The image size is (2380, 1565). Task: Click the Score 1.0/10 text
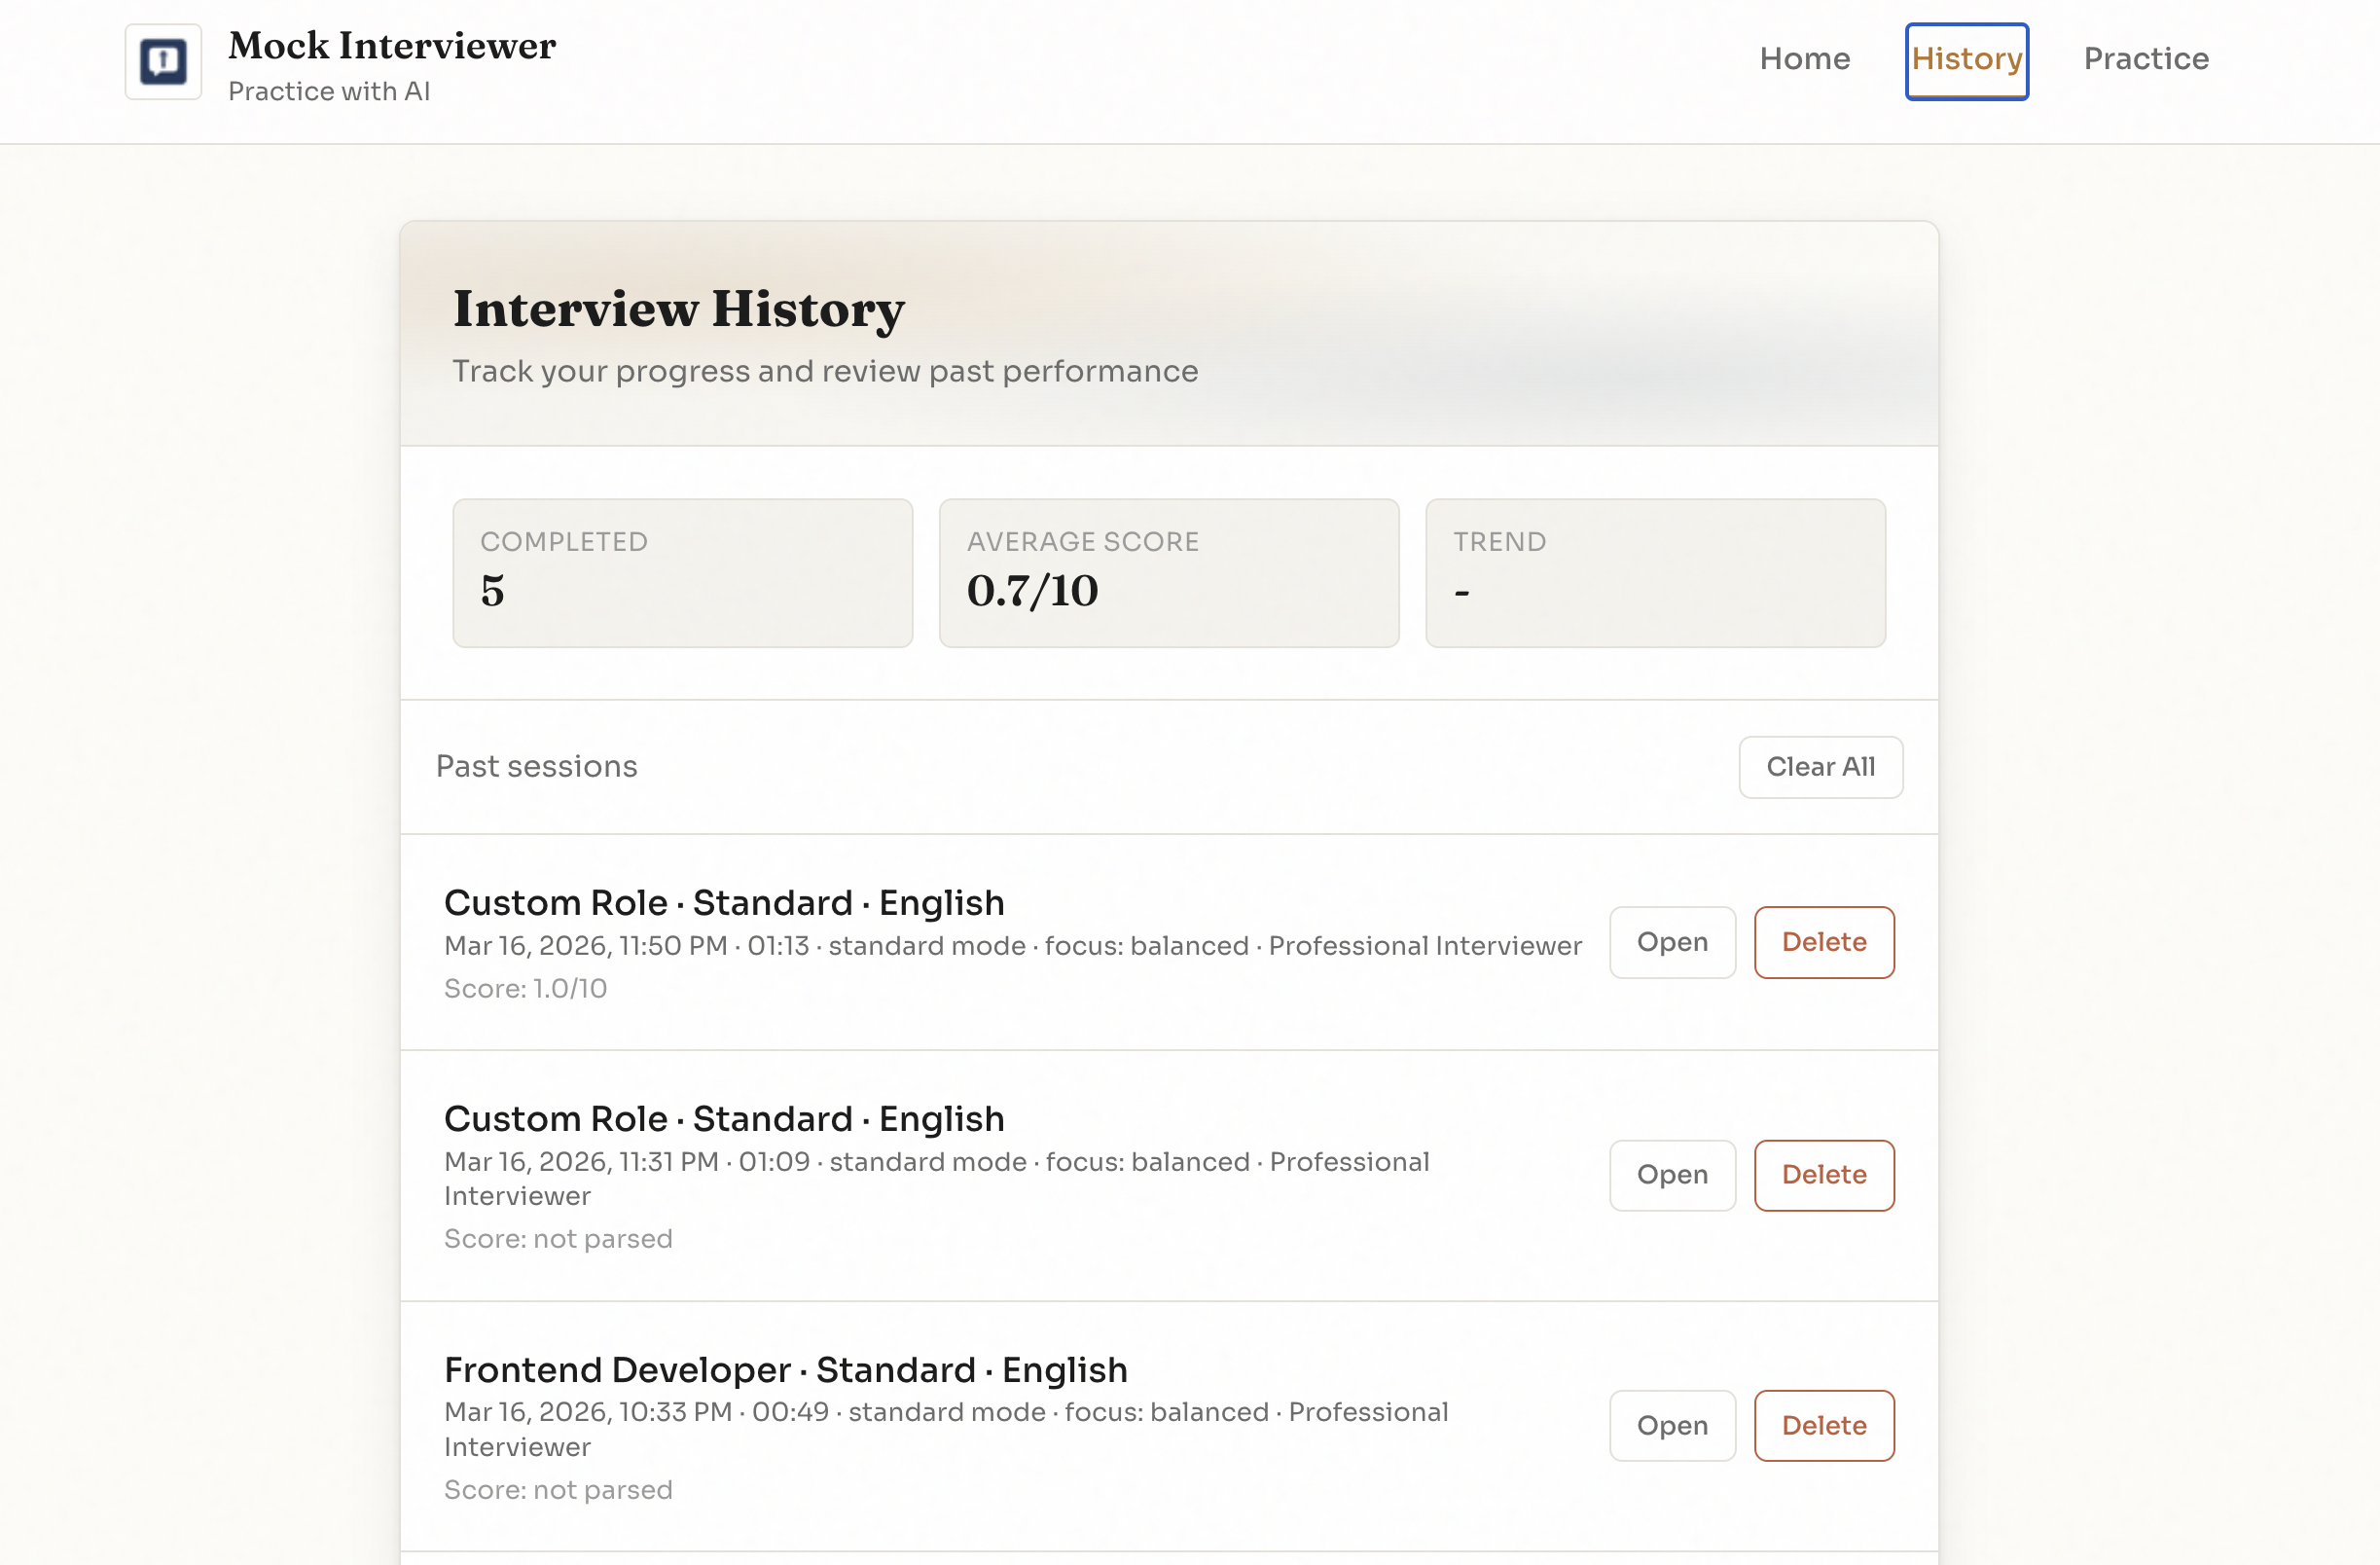525,988
